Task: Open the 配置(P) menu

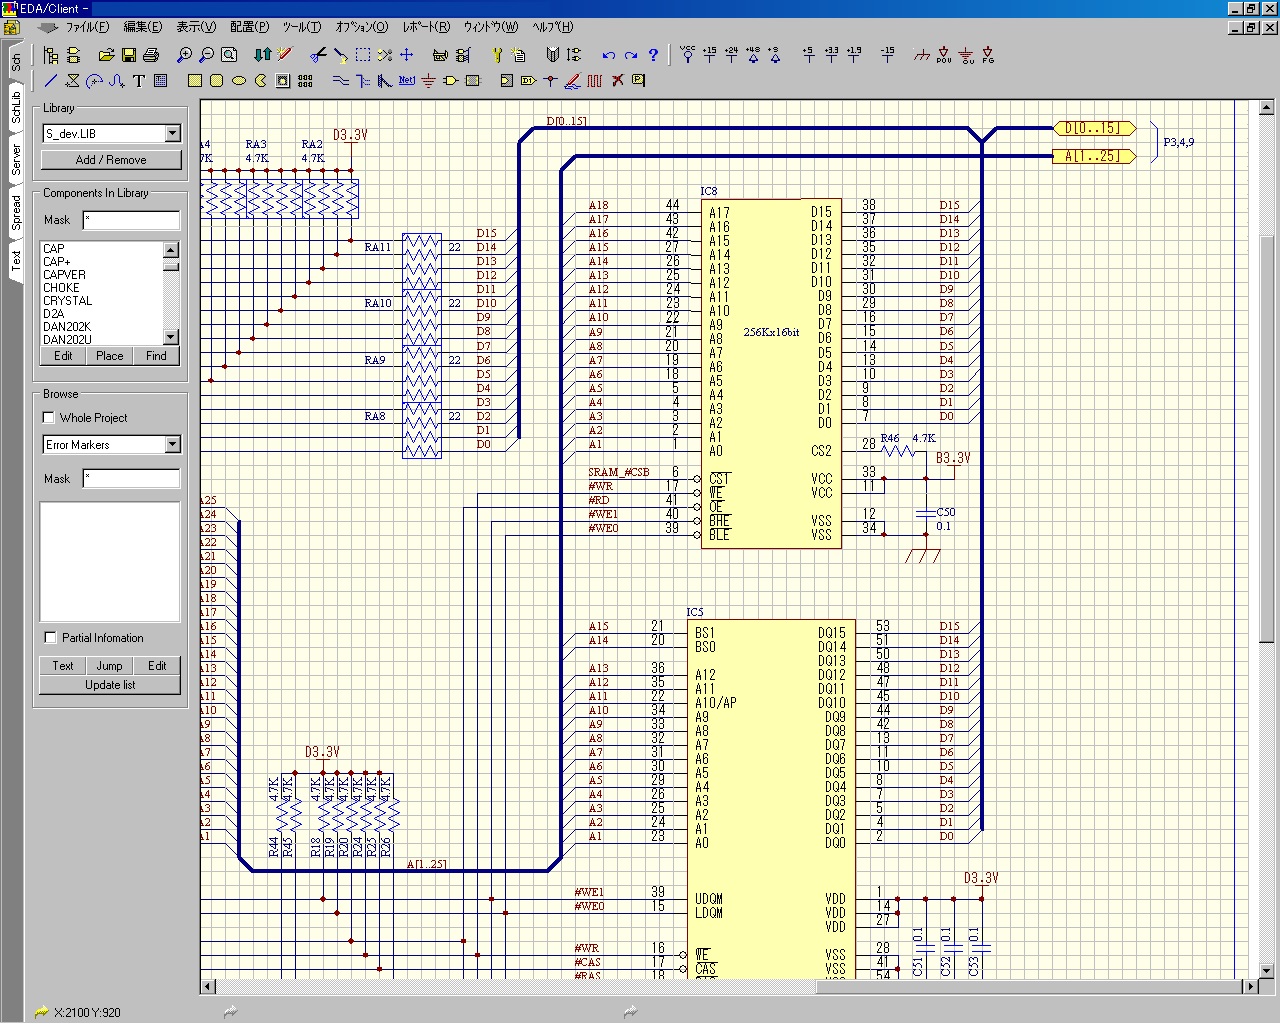Action: click(x=249, y=27)
